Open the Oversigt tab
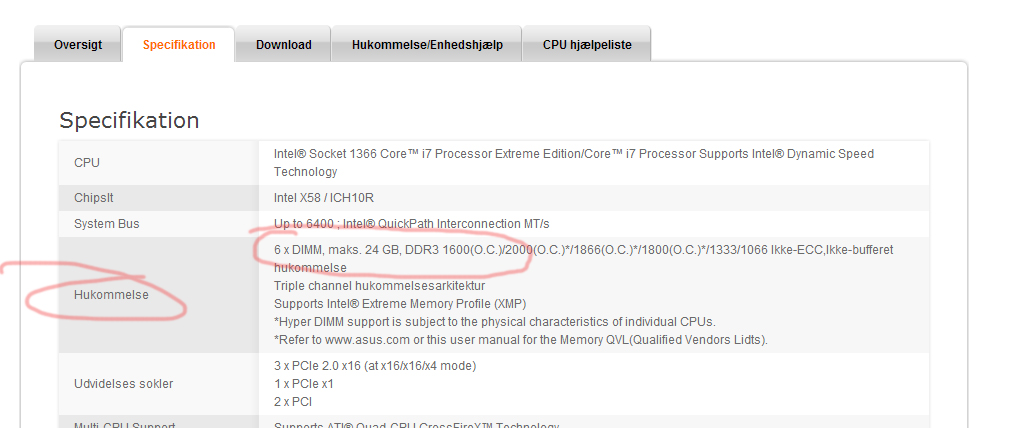Image resolution: width=1012 pixels, height=428 pixels. click(78, 45)
